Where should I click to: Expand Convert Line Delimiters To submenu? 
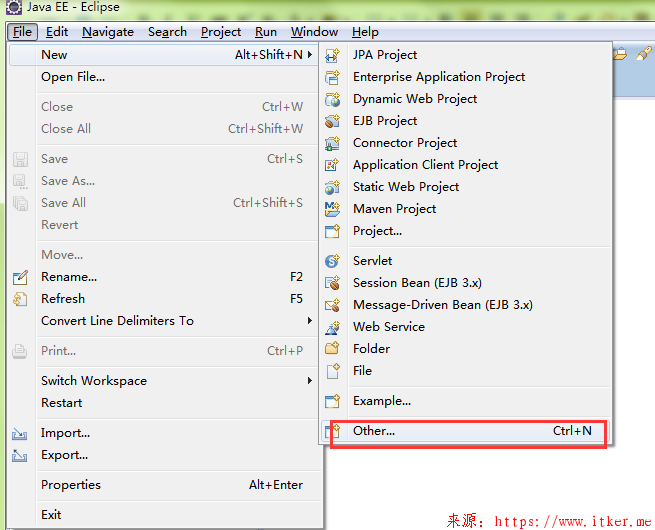coord(310,320)
